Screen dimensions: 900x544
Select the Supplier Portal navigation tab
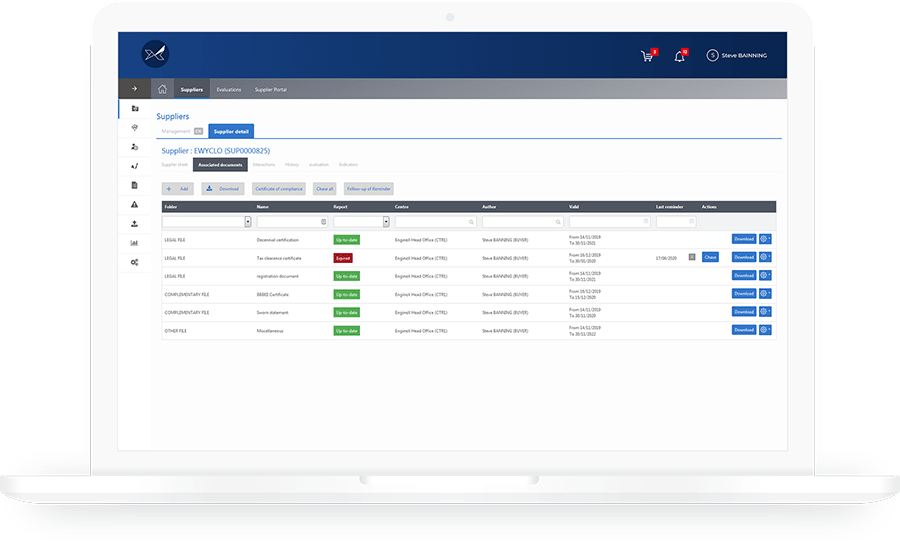271,90
